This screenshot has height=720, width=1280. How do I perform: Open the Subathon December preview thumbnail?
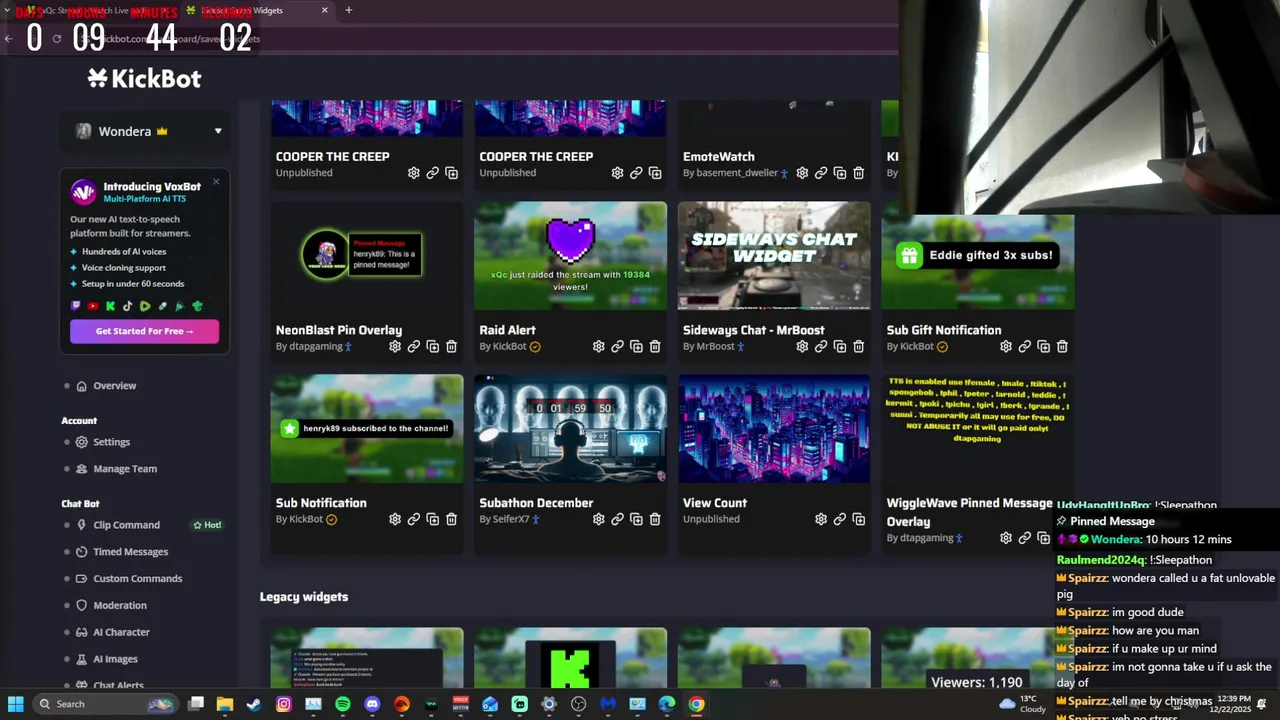(x=570, y=429)
